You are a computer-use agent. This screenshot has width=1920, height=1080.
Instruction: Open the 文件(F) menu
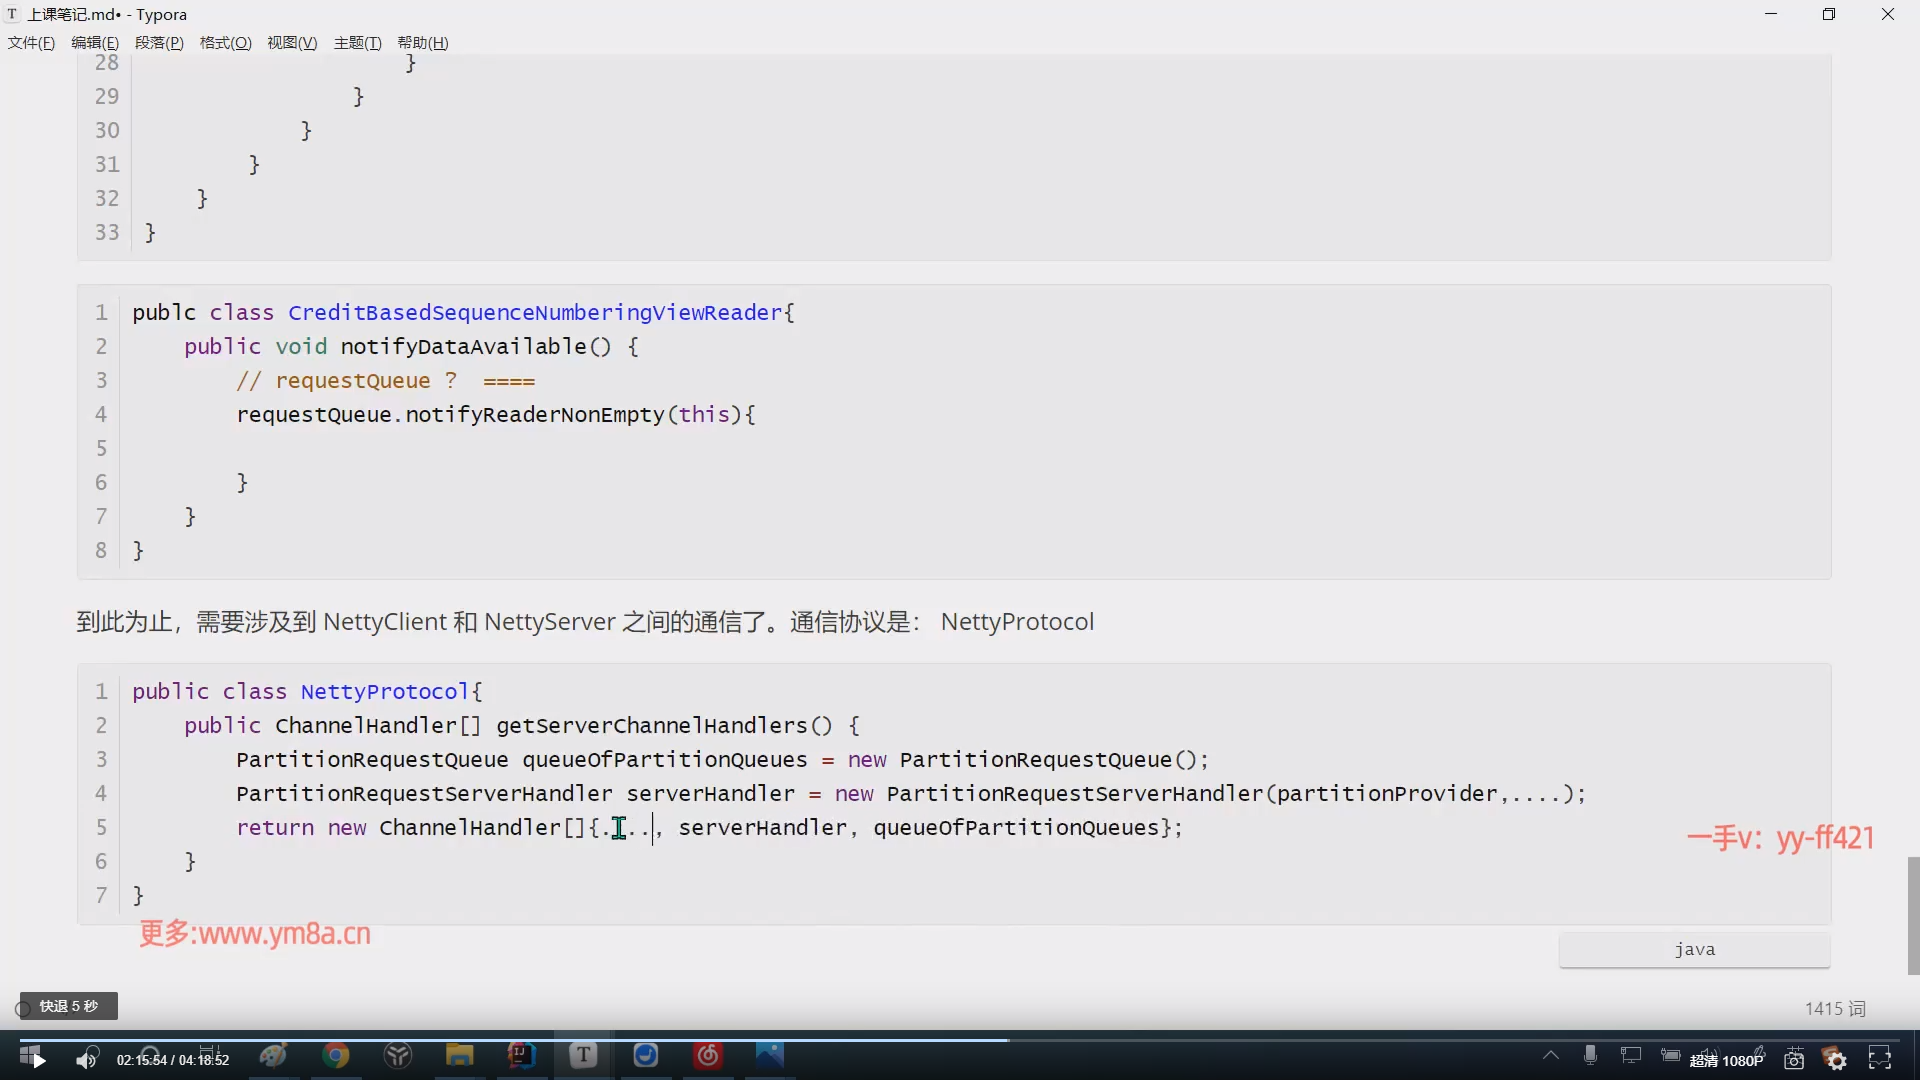tap(31, 43)
